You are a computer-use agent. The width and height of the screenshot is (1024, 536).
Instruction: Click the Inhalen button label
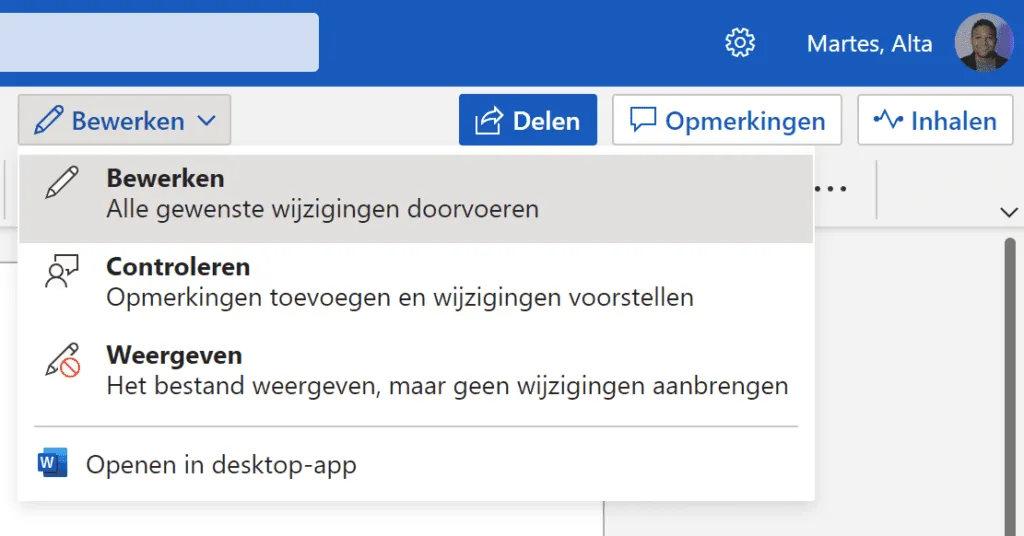point(953,121)
